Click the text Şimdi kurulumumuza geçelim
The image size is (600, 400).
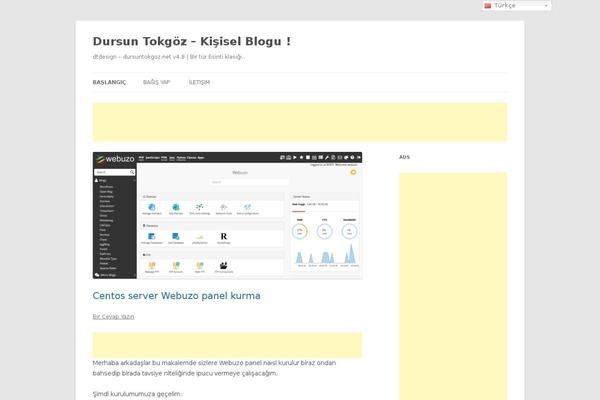137,394
